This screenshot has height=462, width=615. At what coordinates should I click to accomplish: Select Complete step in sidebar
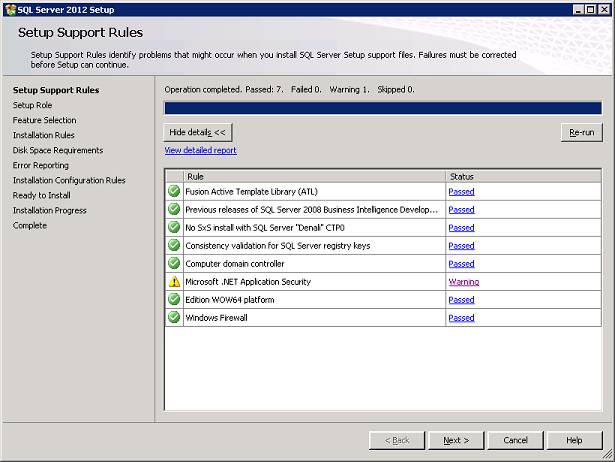pyautogui.click(x=29, y=226)
